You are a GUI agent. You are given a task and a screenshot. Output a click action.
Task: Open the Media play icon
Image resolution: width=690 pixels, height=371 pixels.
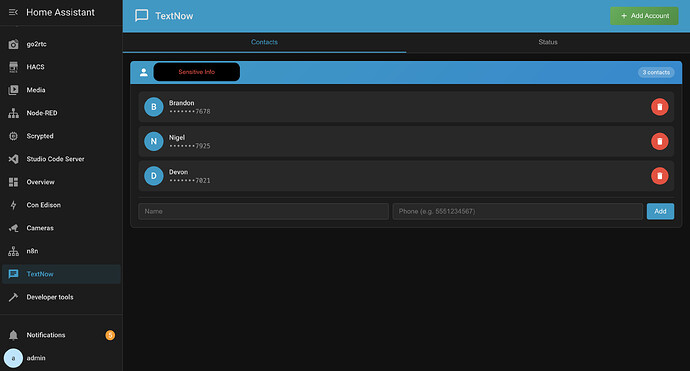click(14, 90)
